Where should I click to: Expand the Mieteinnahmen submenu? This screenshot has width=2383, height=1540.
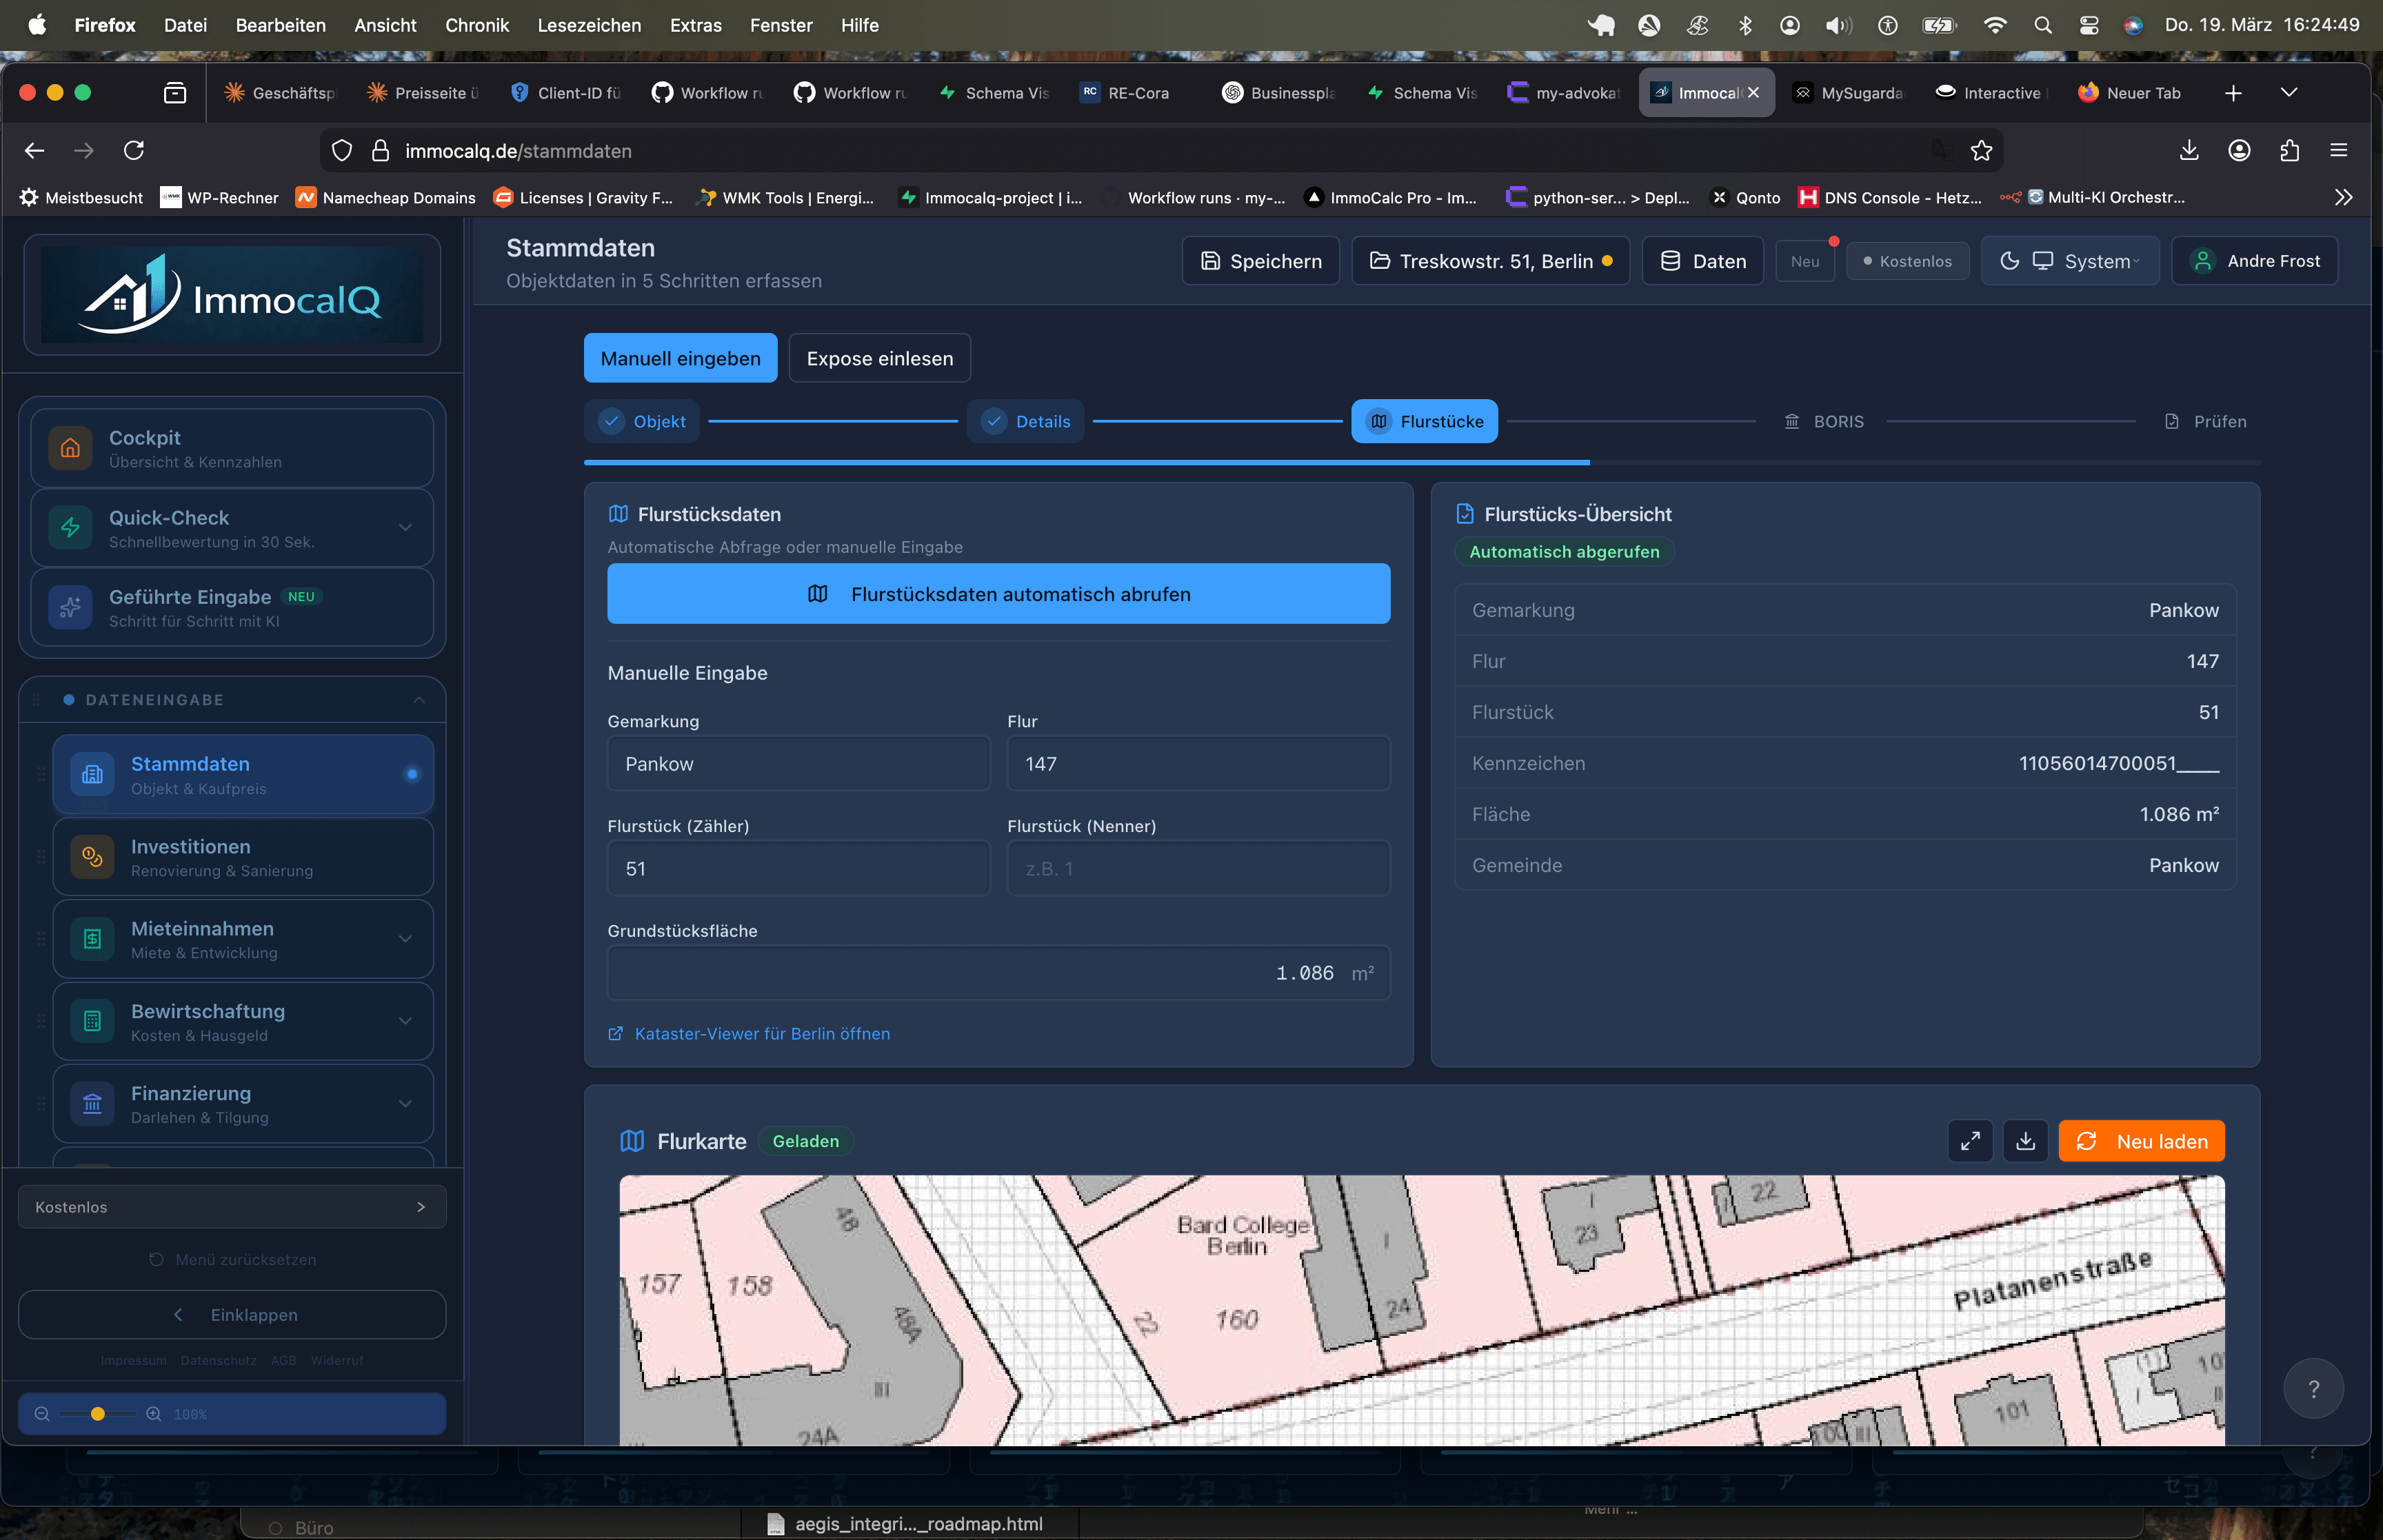405,939
